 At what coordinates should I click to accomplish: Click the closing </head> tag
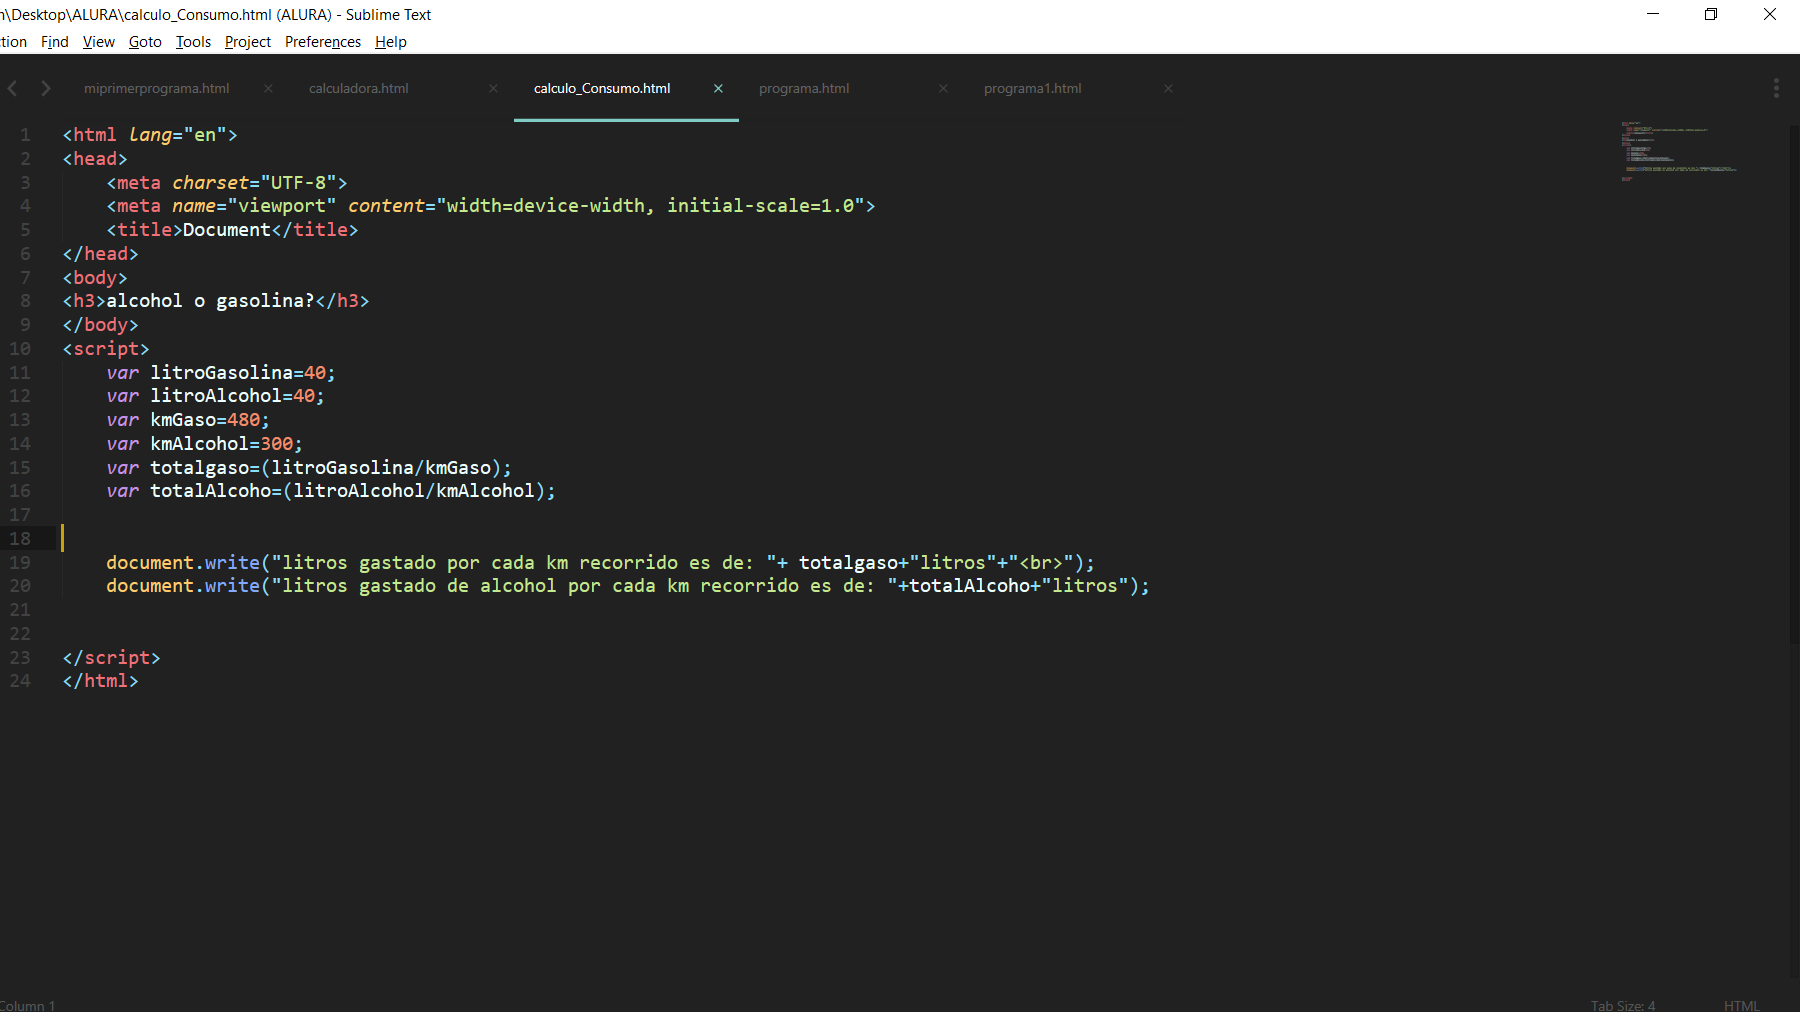(100, 254)
